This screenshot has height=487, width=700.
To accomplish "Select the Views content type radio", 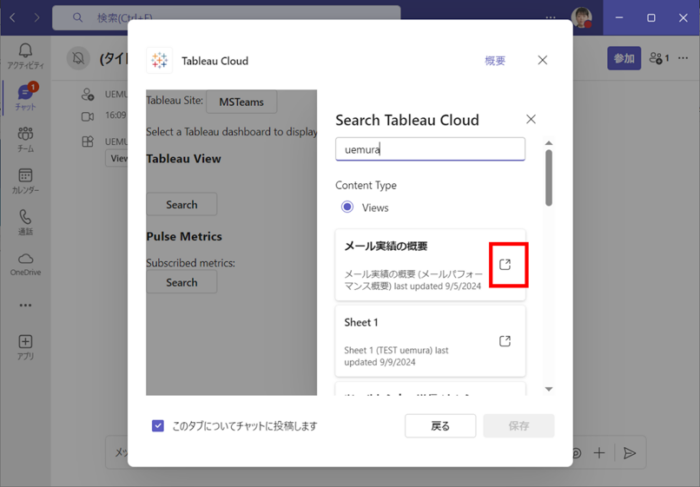I will point(347,207).
